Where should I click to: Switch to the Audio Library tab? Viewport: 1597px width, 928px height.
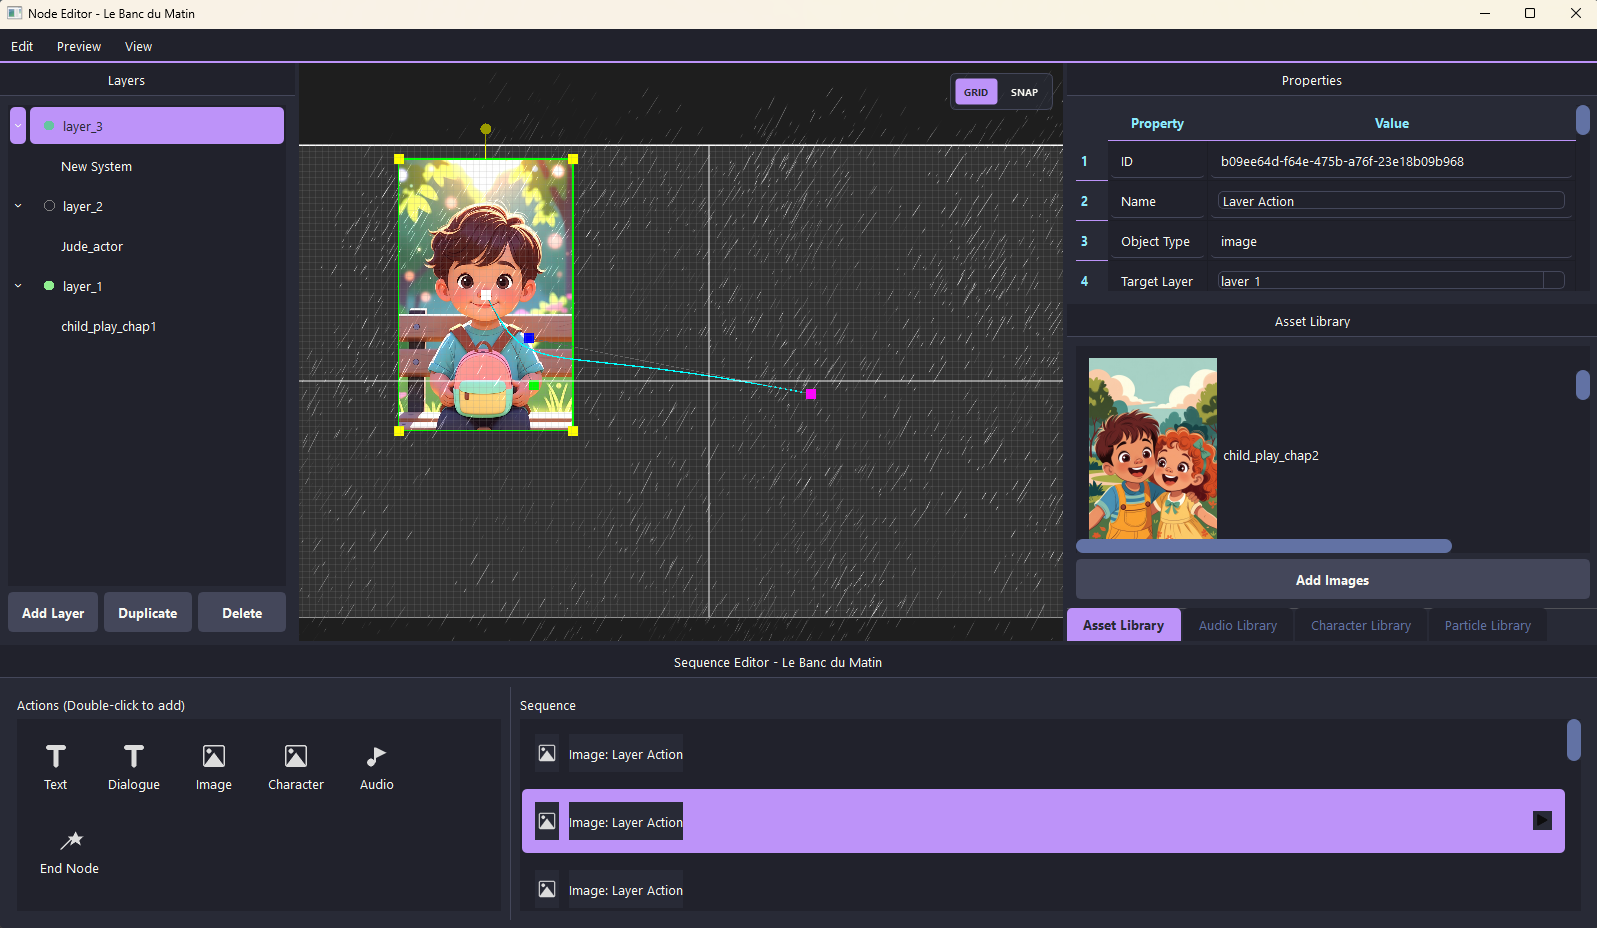coord(1238,625)
